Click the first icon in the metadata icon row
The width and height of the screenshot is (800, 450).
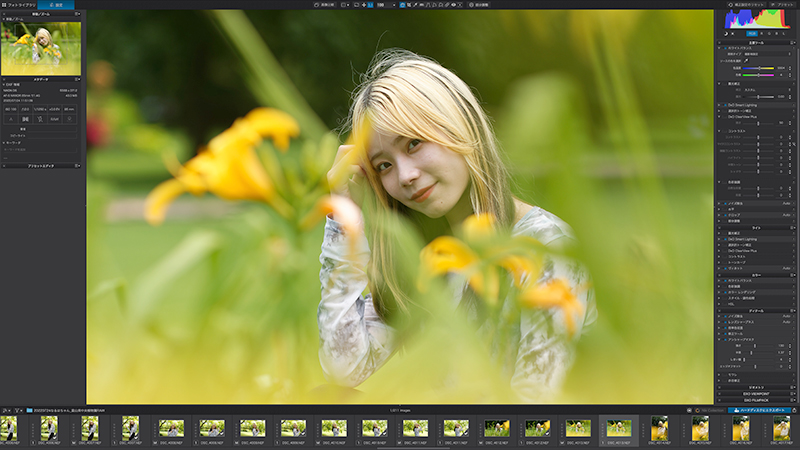click(x=11, y=119)
